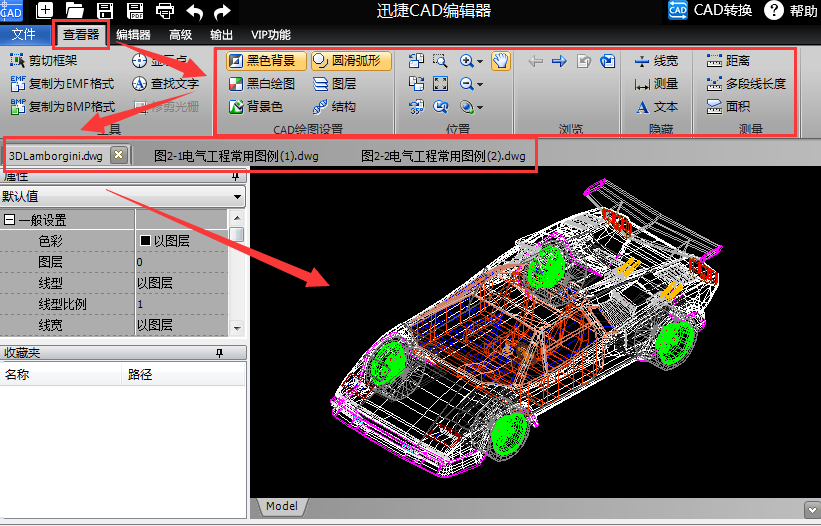Viewport: 821px width, 526px height.
Task: Switch to the 编辑器 ribbon tab
Action: pyautogui.click(x=134, y=35)
